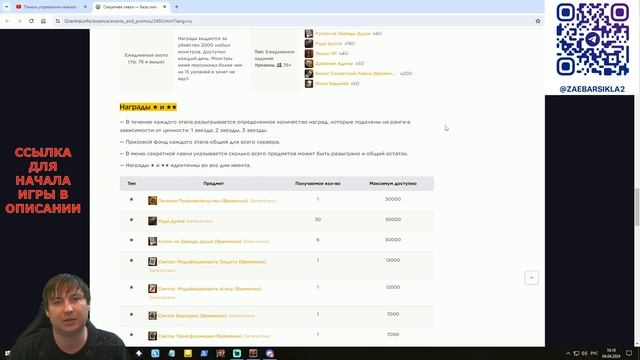Click the Модифицировать Атаку scroll icon
The height and width of the screenshot is (360, 640).
(152, 289)
